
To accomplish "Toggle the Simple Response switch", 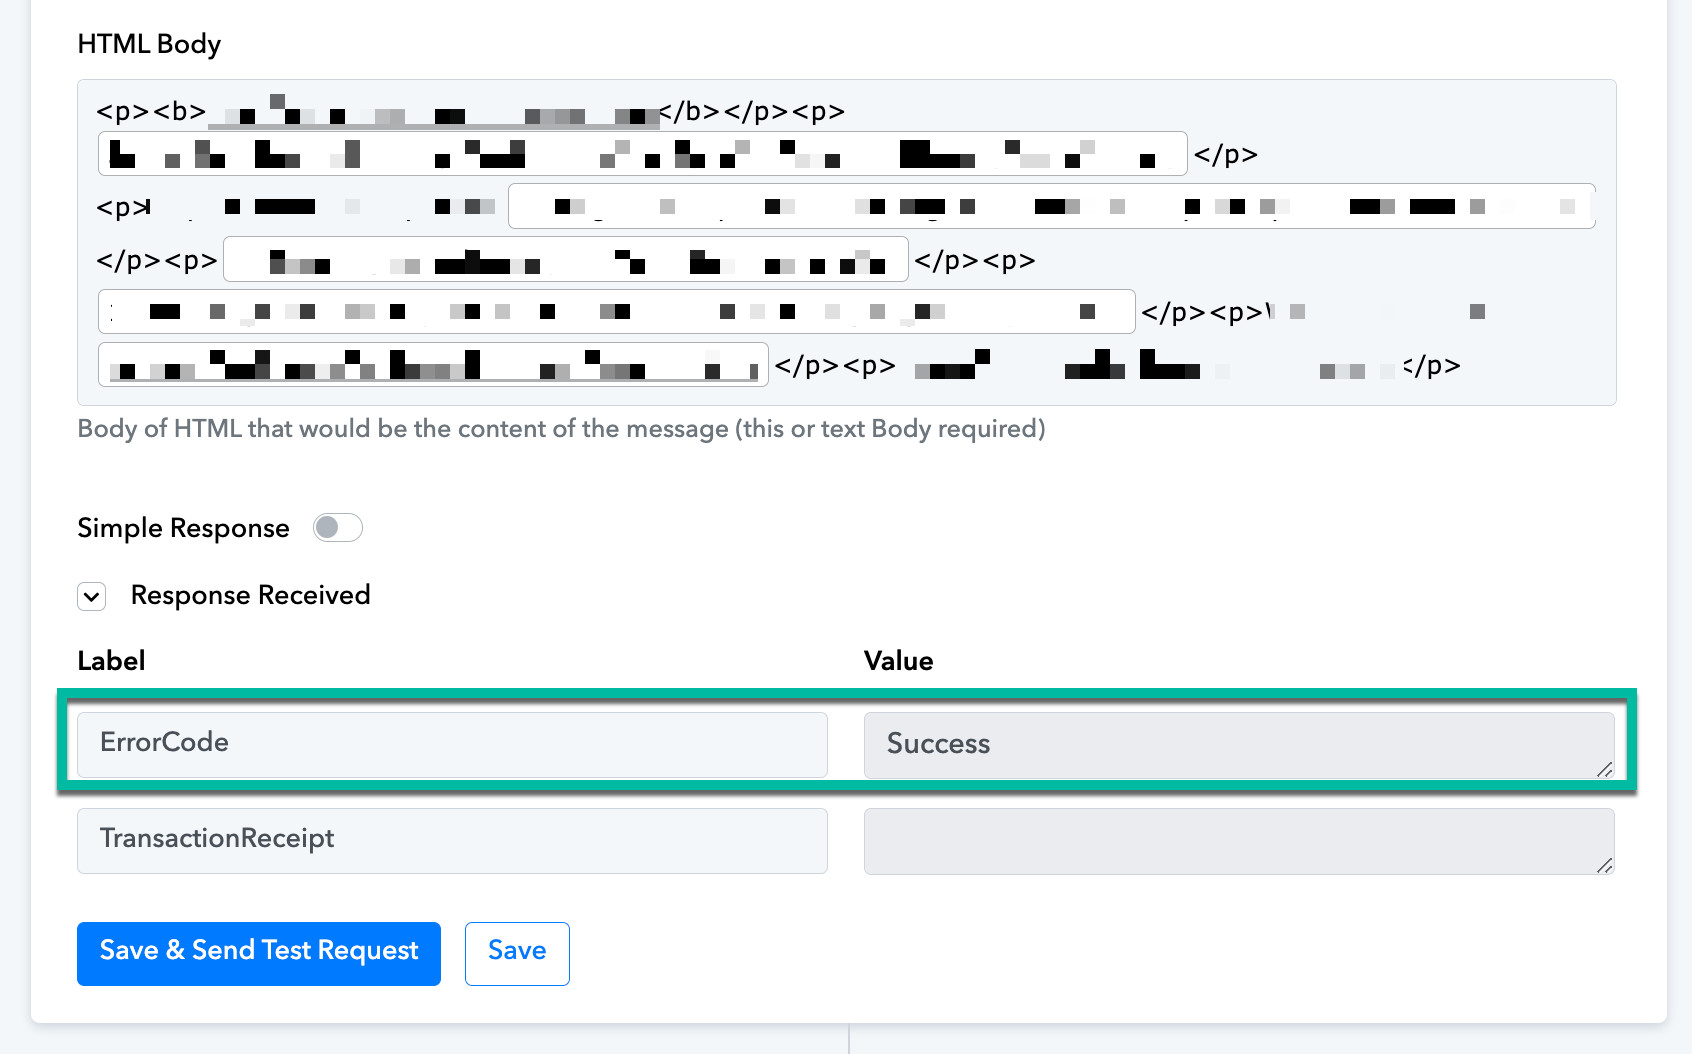I will 337,527.
